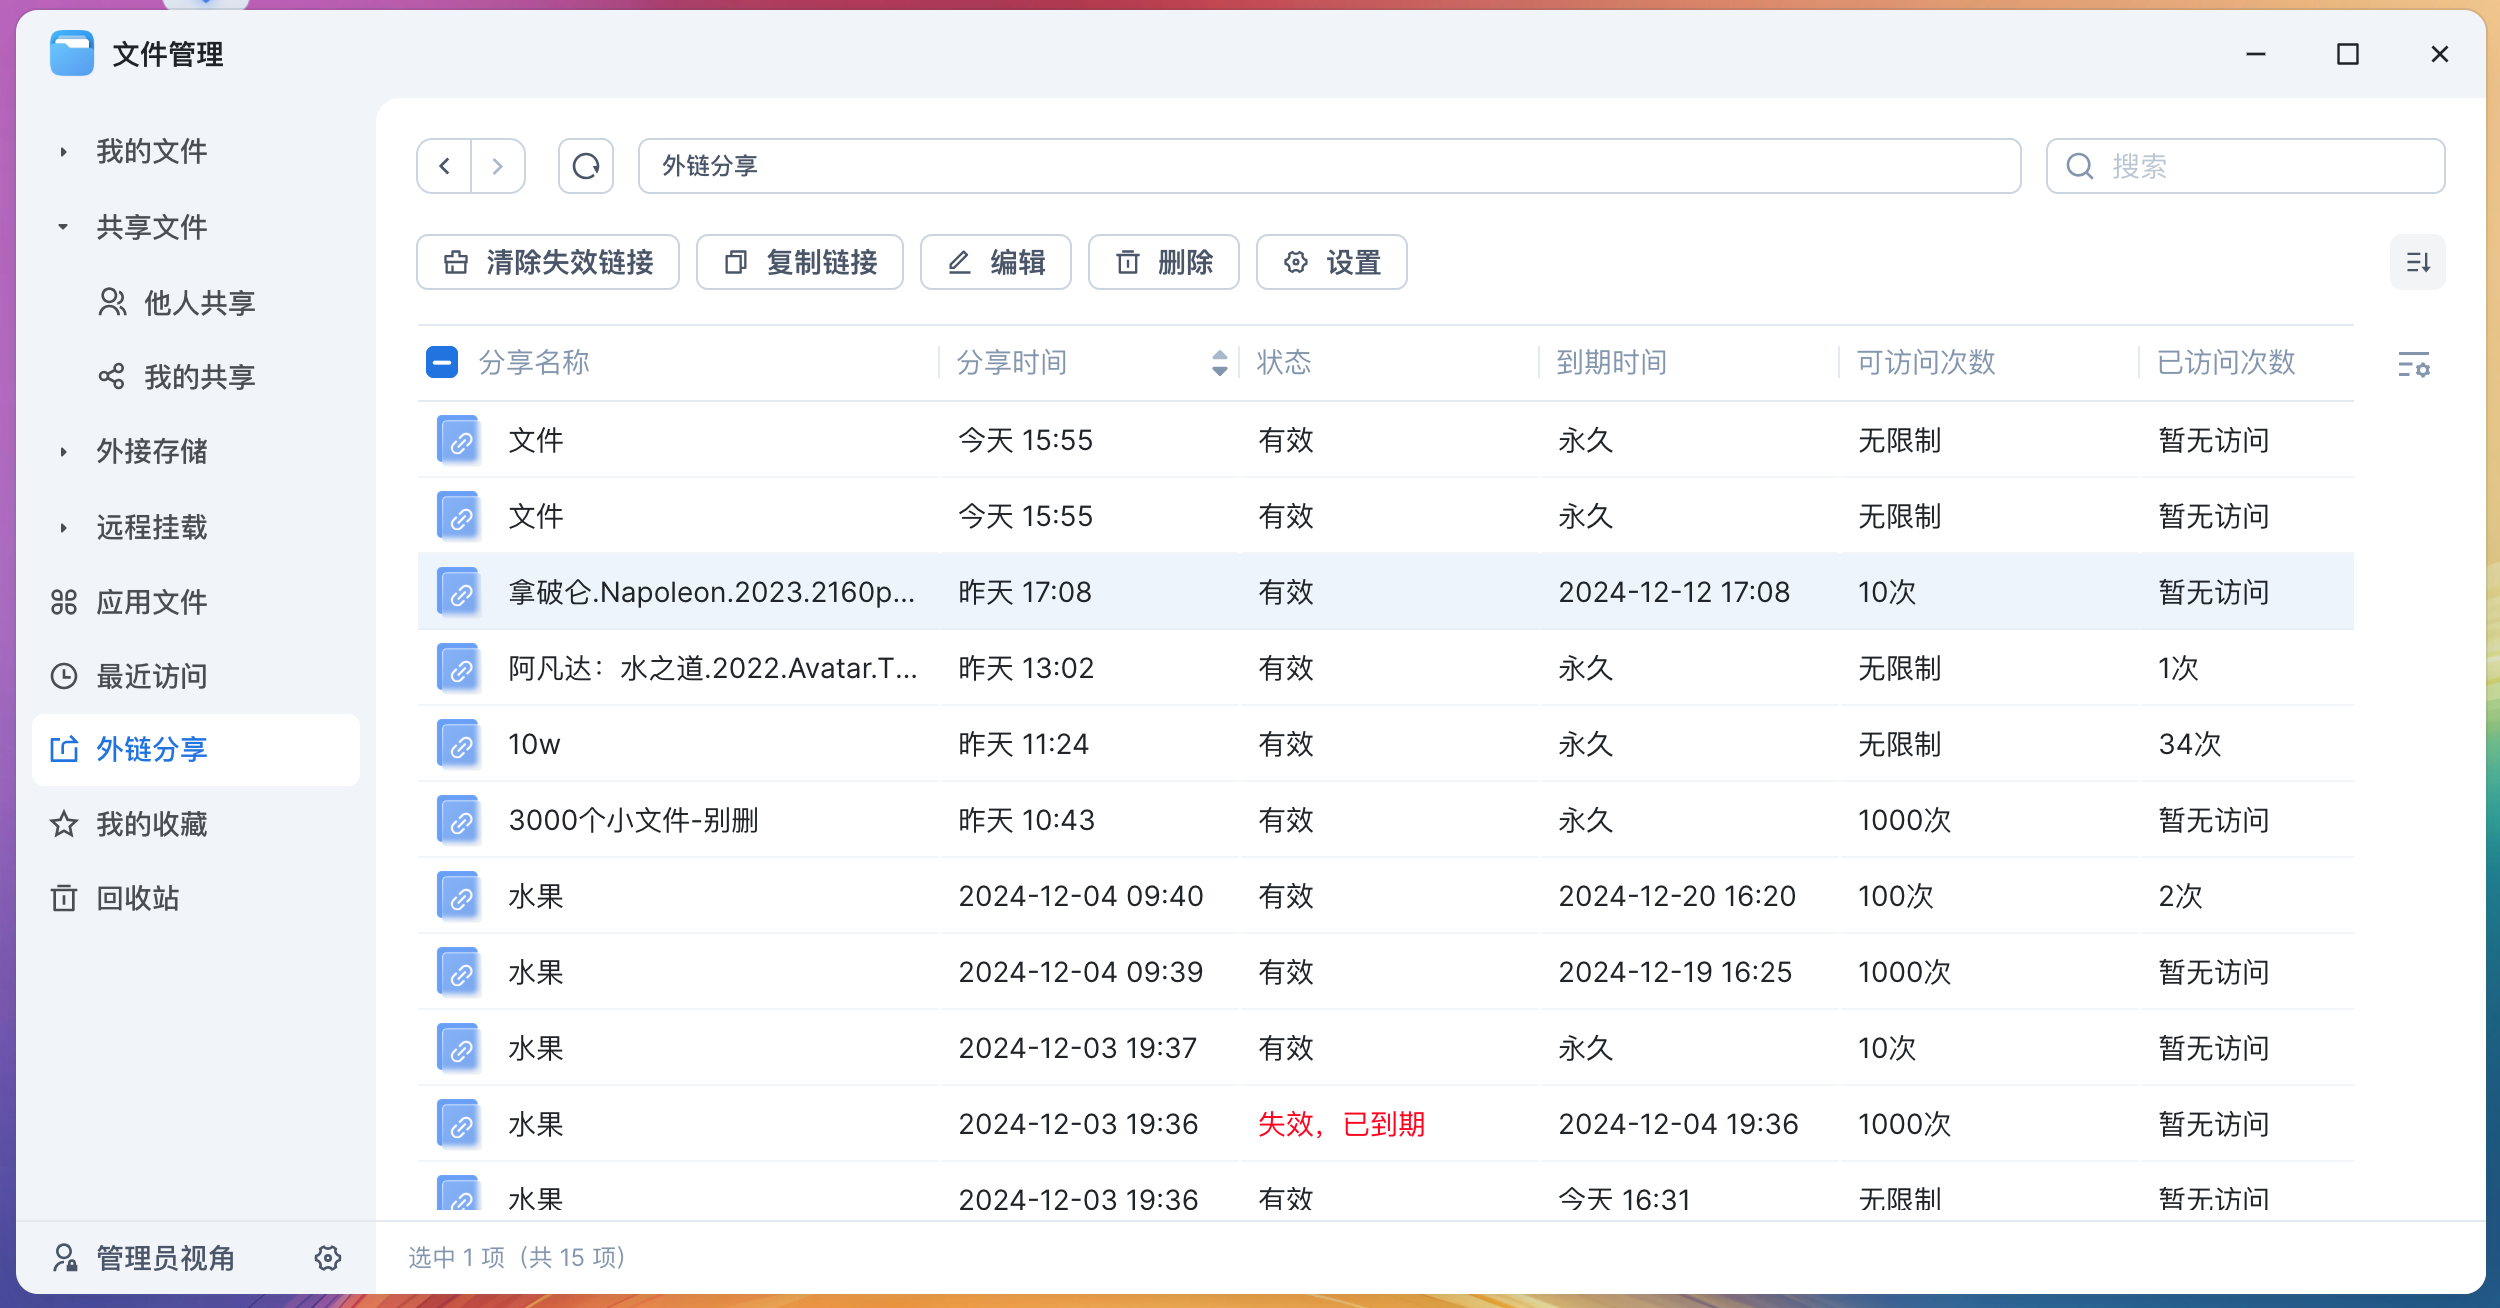The width and height of the screenshot is (2500, 1308).
Task: Collapse the 共享文件 tree node
Action: pos(63,227)
